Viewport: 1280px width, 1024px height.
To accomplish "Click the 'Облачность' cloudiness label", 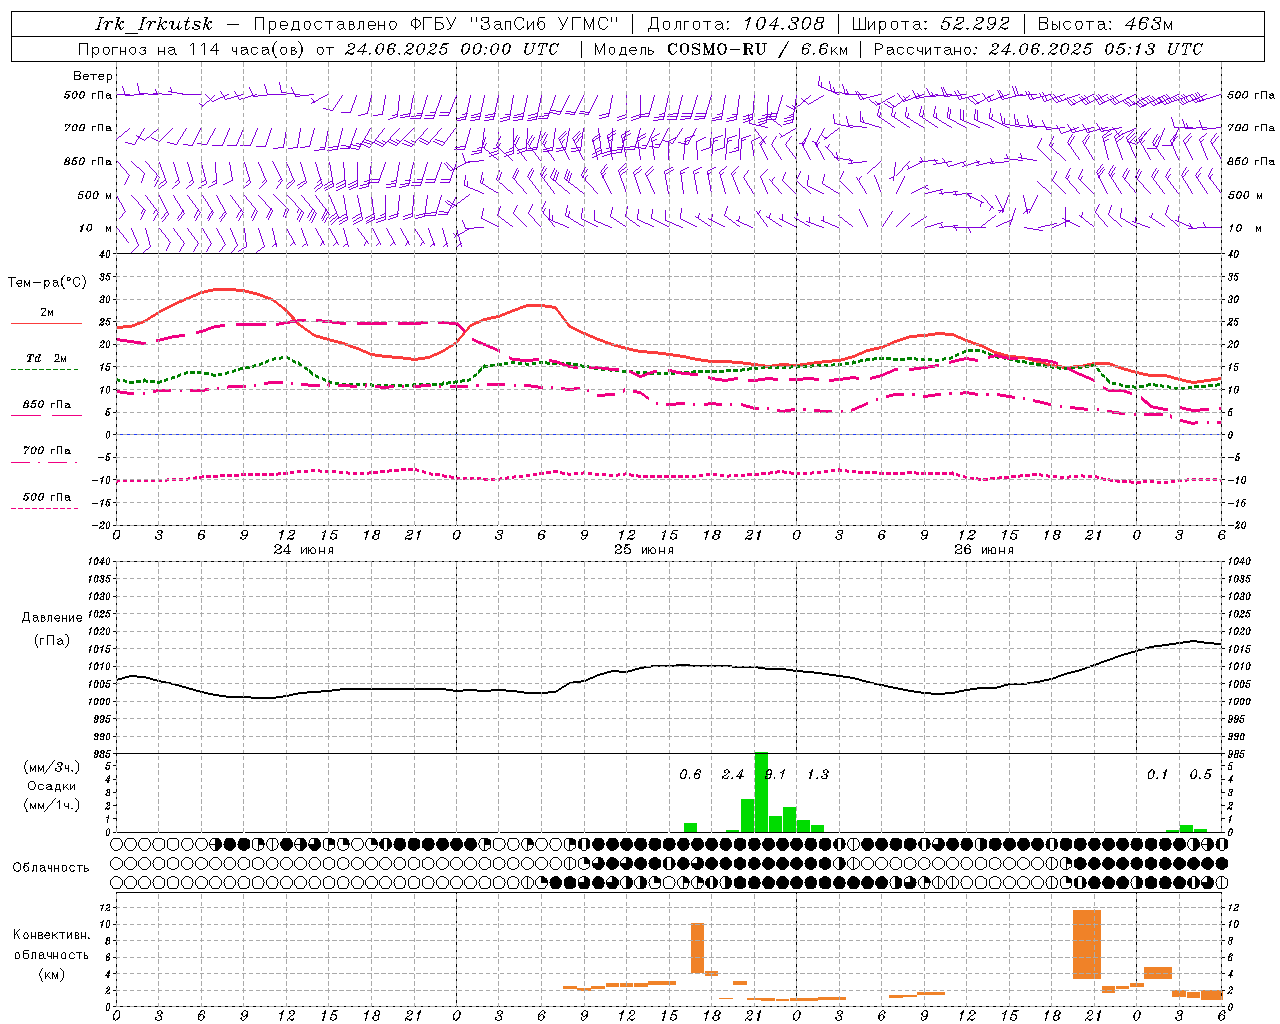I will point(51,867).
